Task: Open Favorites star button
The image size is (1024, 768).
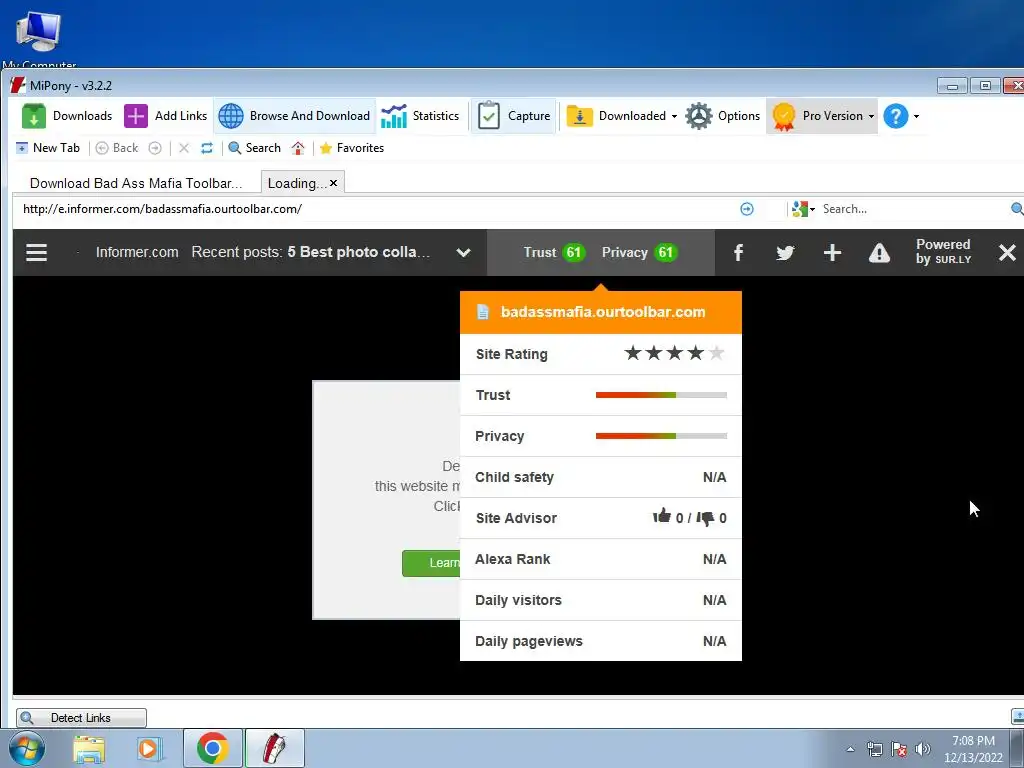Action: point(351,148)
